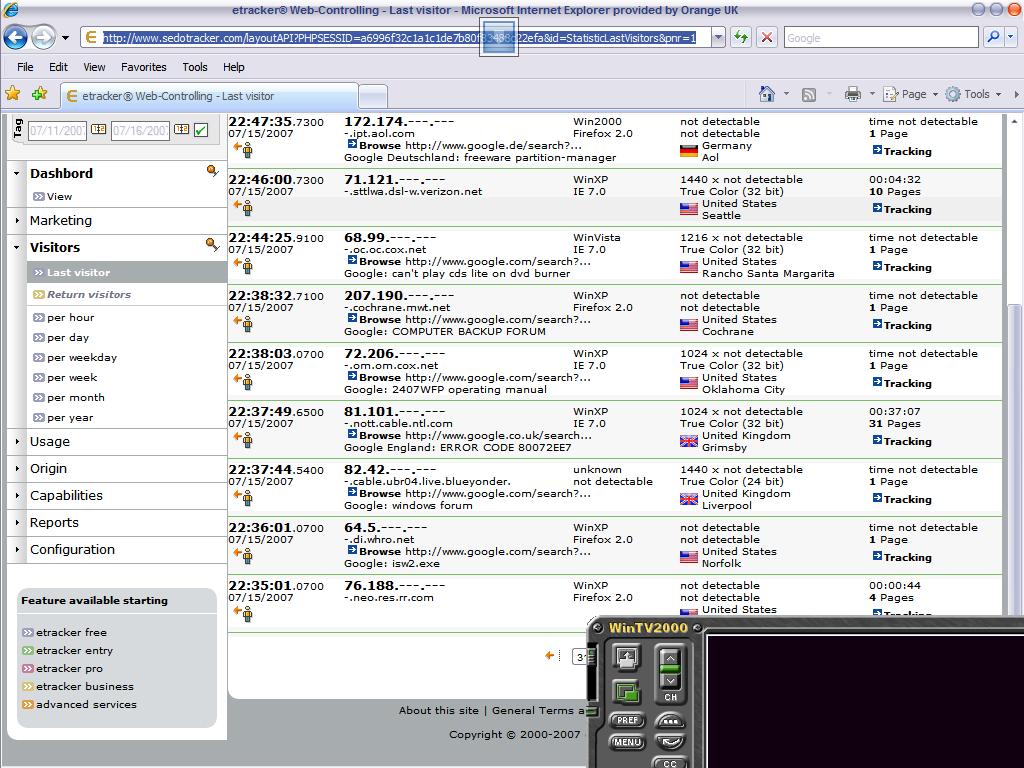This screenshot has width=1024, height=768.
Task: Click the WinTV2000 full screen button
Action: [x=626, y=658]
